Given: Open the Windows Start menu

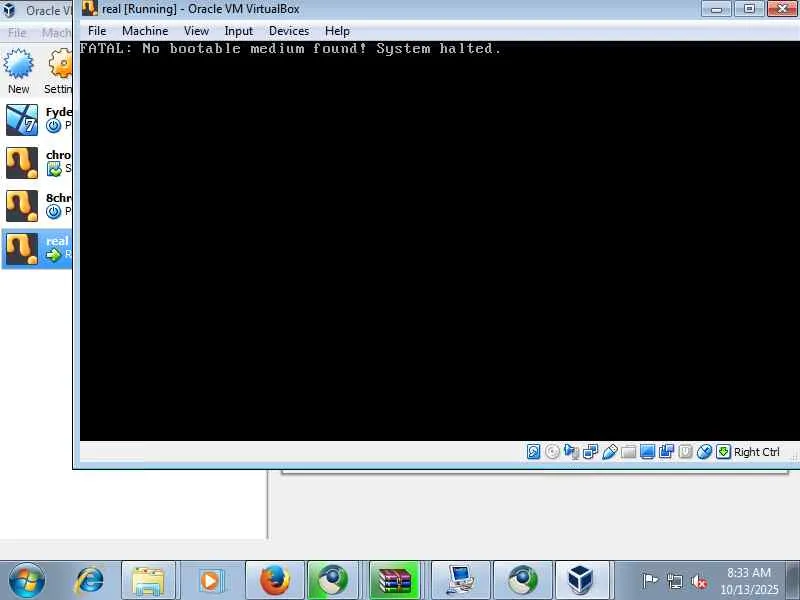Looking at the screenshot, I should click(x=27, y=581).
